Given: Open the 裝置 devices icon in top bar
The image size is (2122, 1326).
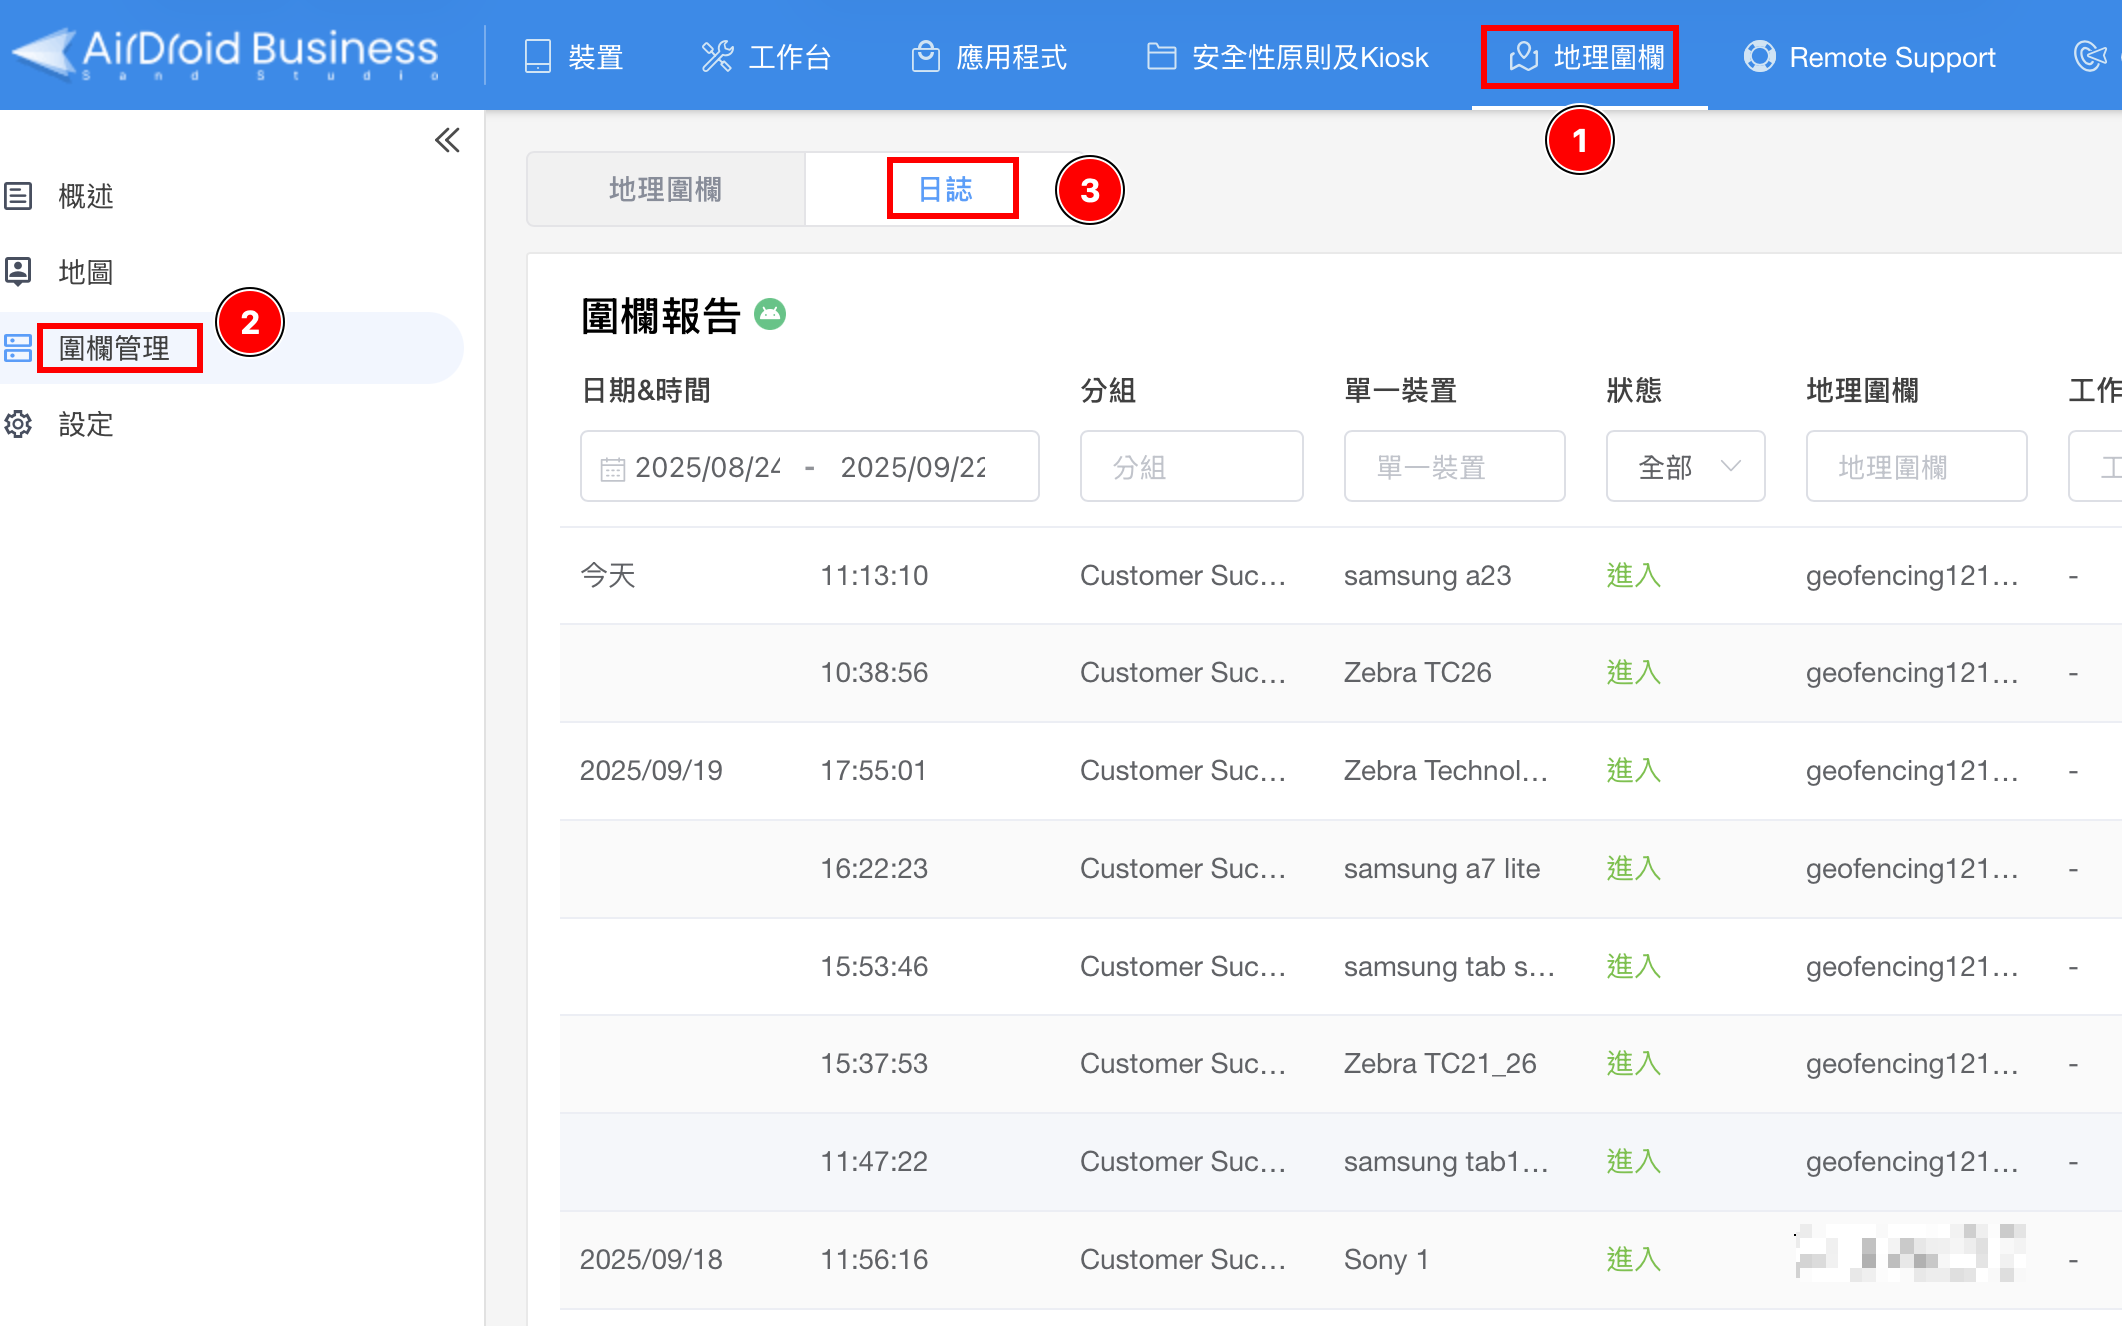Looking at the screenshot, I should click(x=538, y=57).
